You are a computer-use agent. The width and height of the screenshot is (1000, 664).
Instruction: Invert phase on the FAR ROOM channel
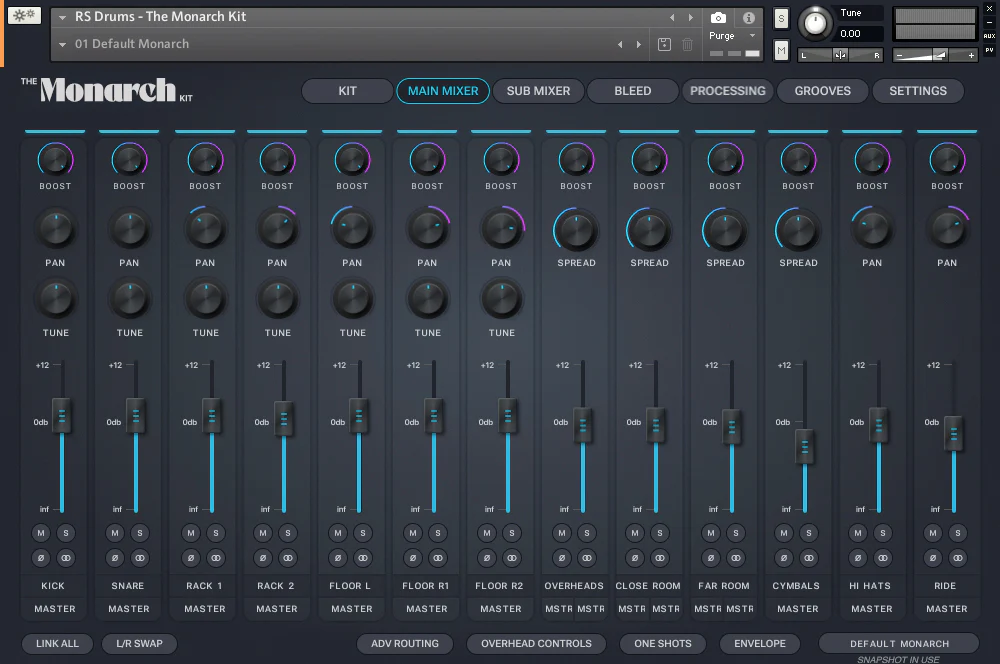point(711,558)
